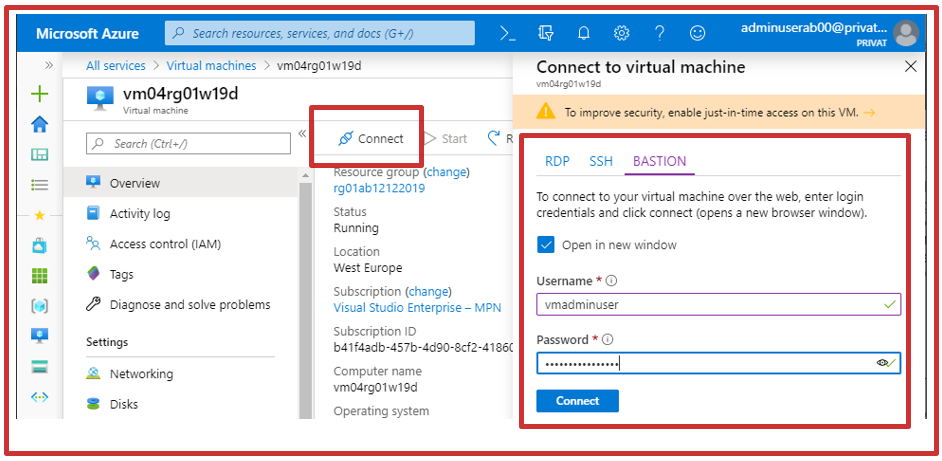This screenshot has height=461, width=942.
Task: Open Visual Studio Enterprise – MPN subscription link
Action: 417,308
